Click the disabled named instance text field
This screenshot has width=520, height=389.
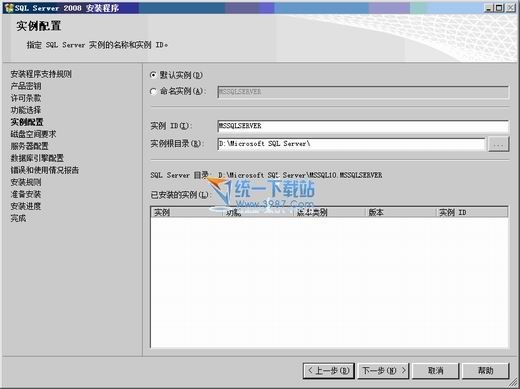(x=363, y=92)
